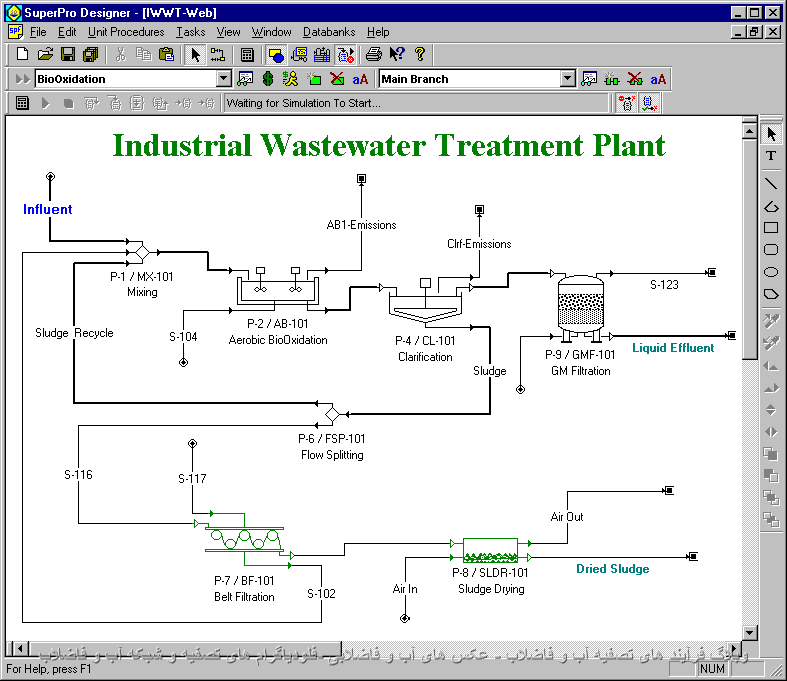Toggle the connect streams mode button
The width and height of the screenshot is (787, 681).
tap(218, 55)
